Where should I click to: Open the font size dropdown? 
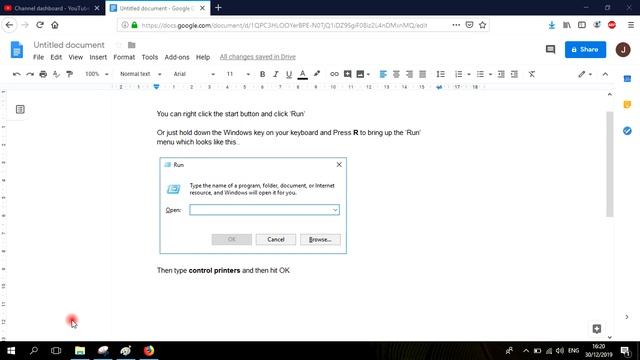(238, 74)
